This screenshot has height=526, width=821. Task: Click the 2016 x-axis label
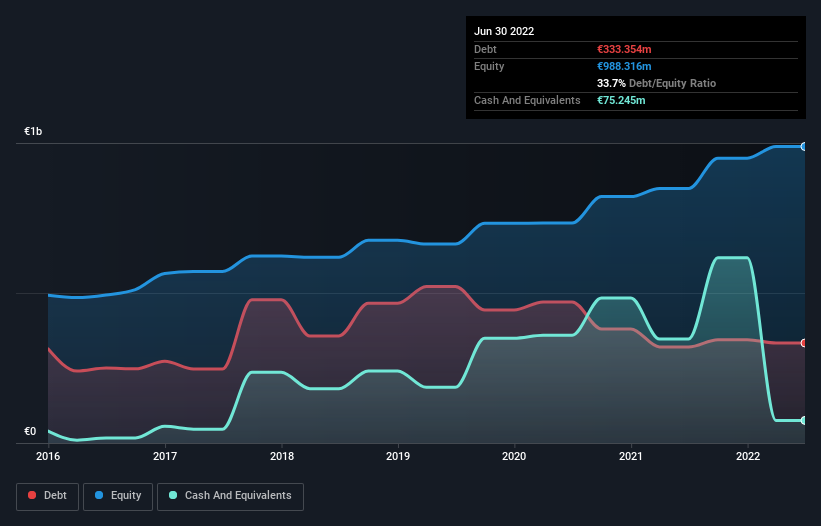(48, 456)
